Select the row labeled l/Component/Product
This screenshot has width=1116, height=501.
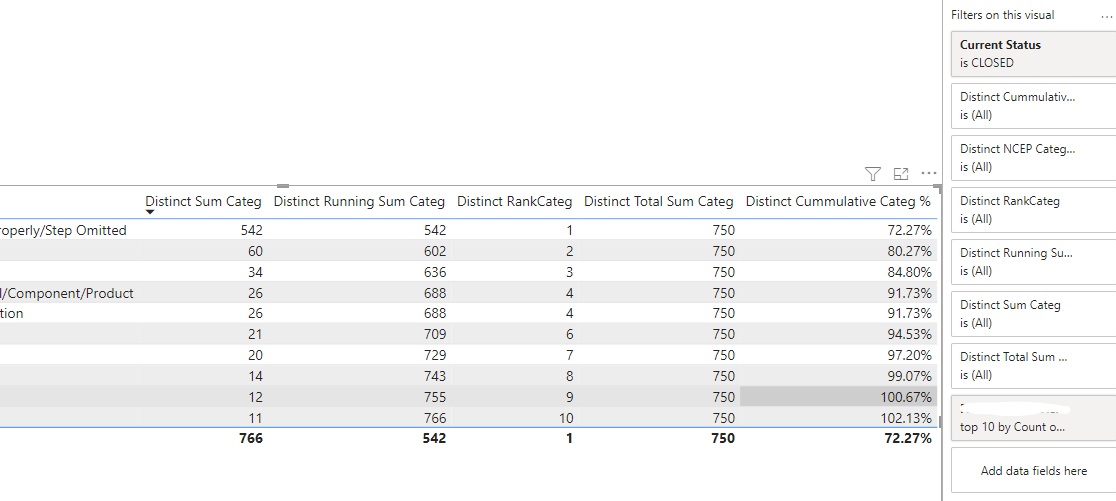coord(67,293)
